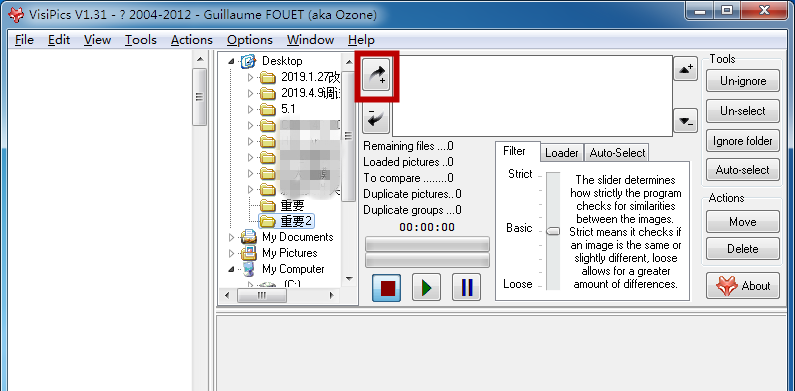Select the My Computer tree item
Viewport: 795px width, 391px height.
tap(293, 269)
